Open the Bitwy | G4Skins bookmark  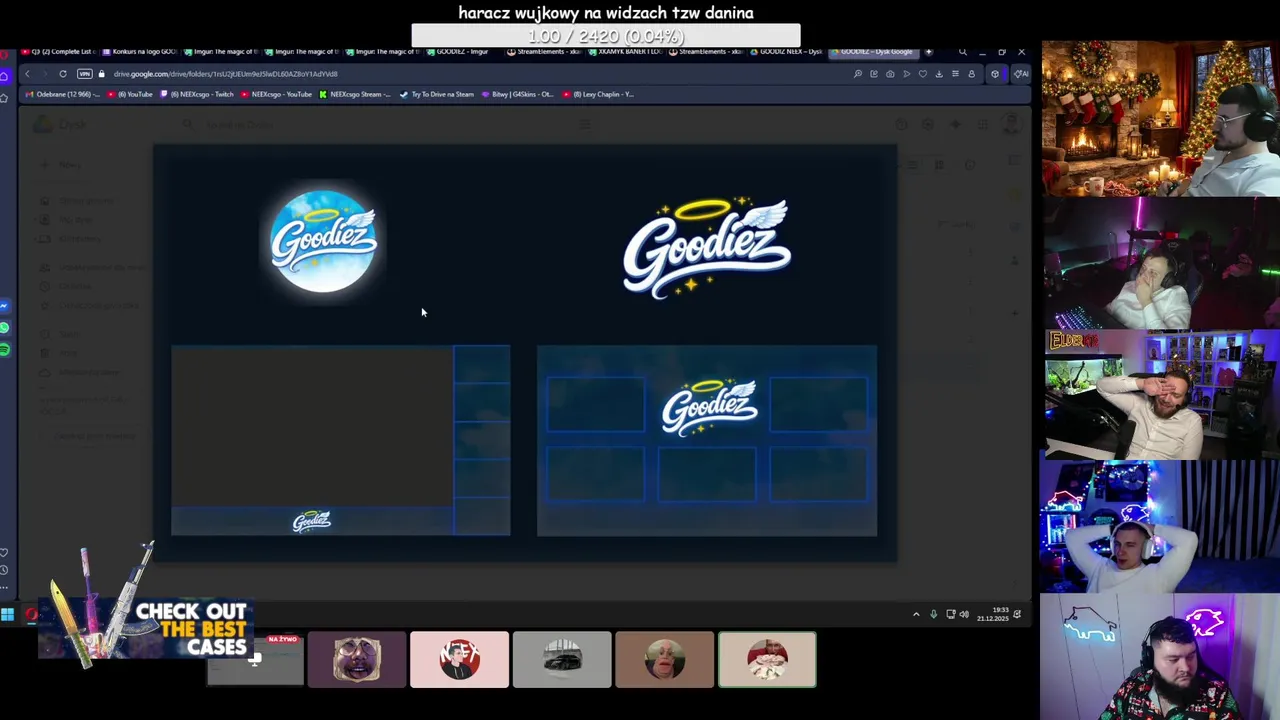517,94
